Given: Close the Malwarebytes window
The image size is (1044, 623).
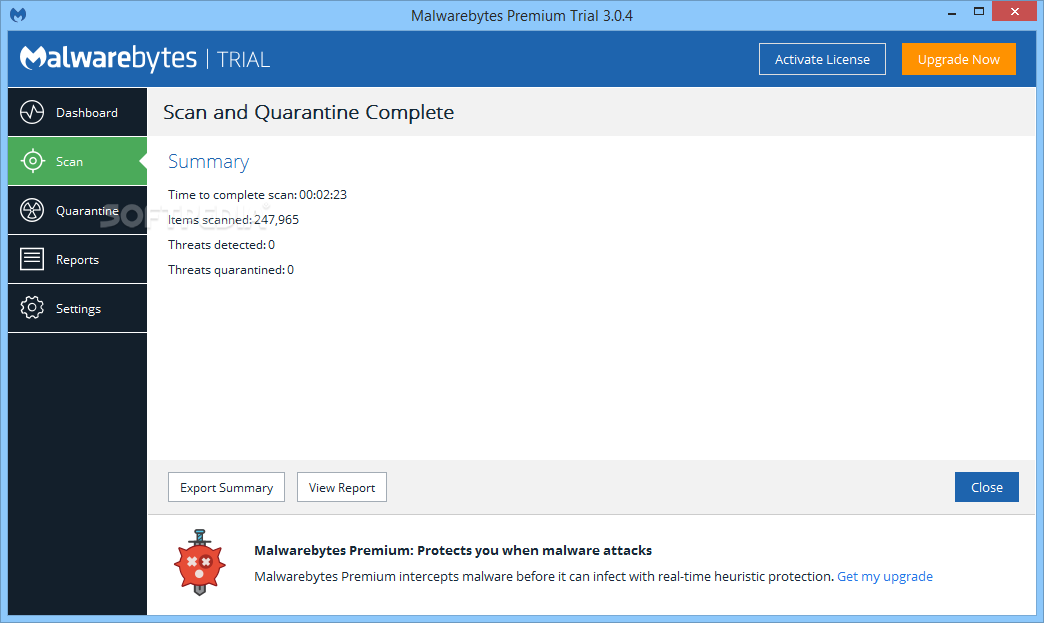Looking at the screenshot, I should coord(1015,11).
